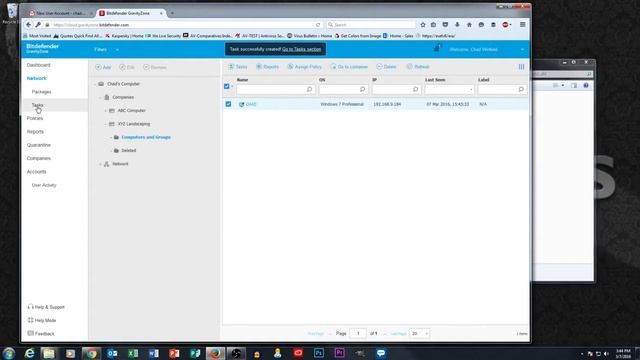The height and width of the screenshot is (360, 640).
Task: Open the Welcome user dropdown
Action: click(486, 49)
